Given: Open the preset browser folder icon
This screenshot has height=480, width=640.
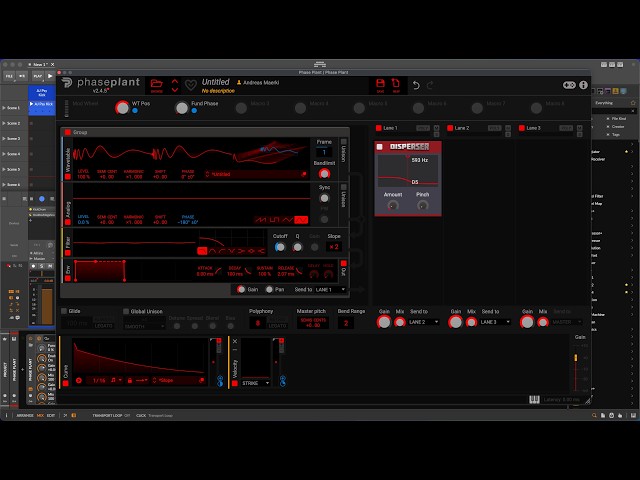Looking at the screenshot, I should pos(156,84).
